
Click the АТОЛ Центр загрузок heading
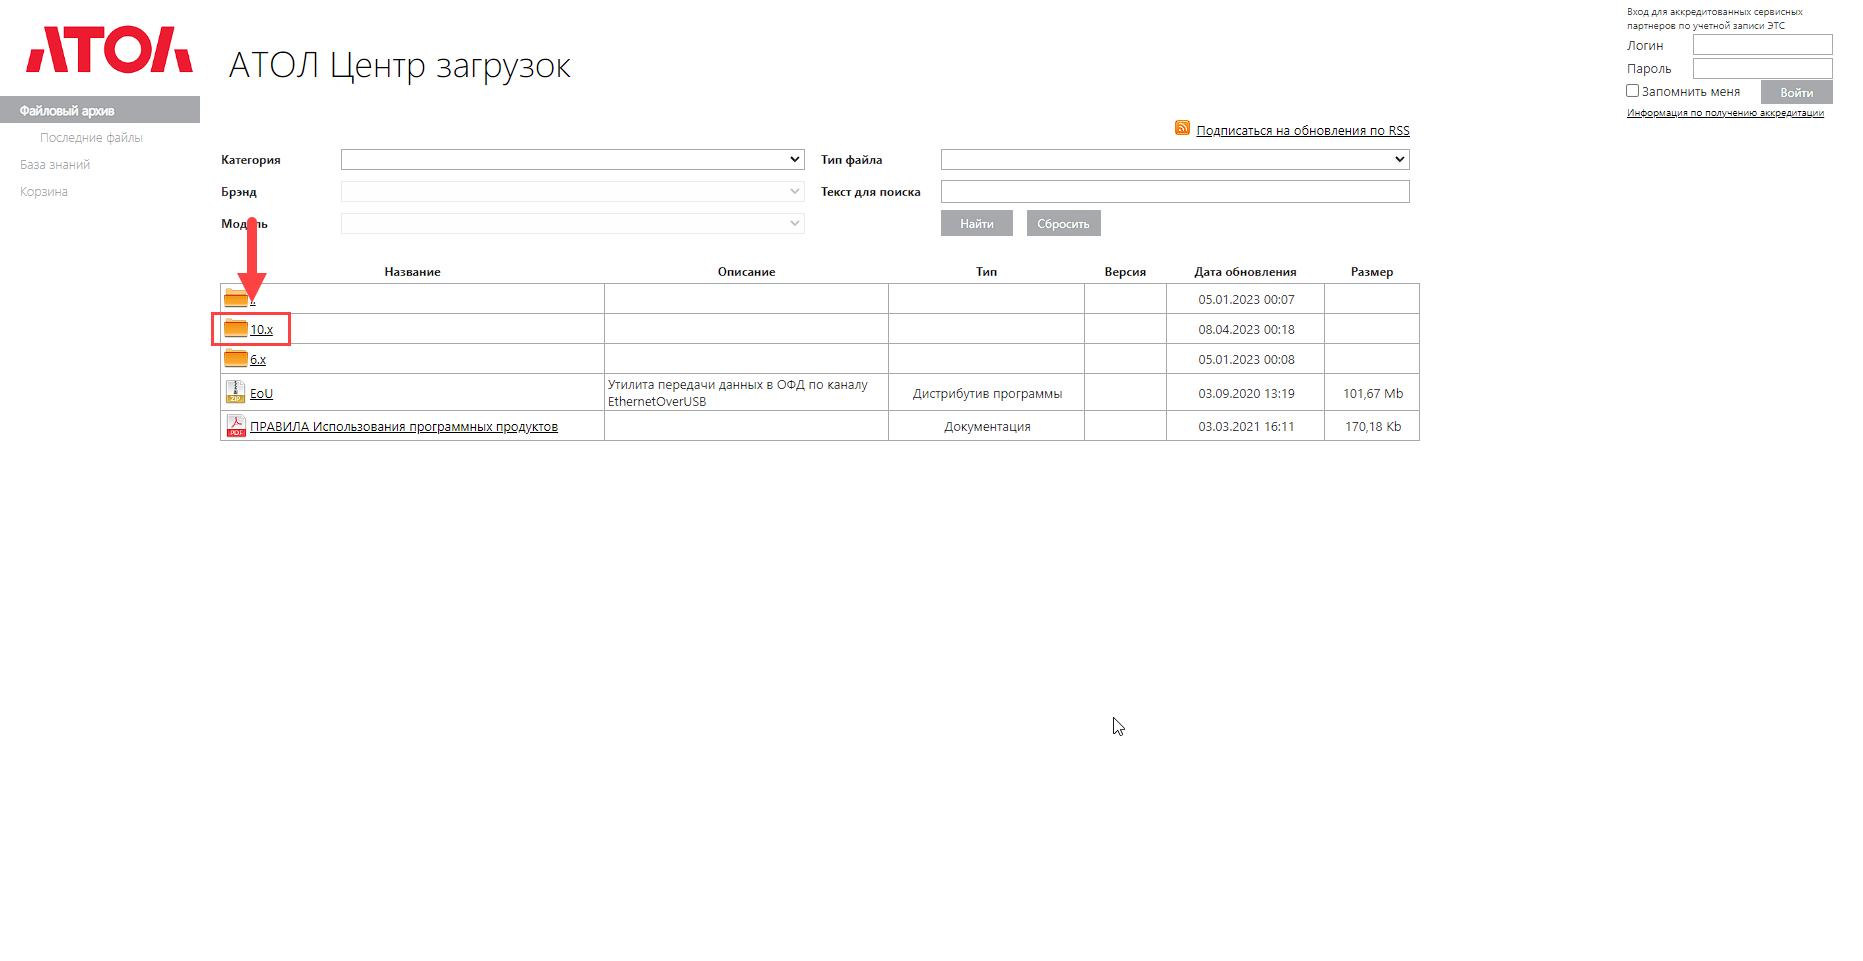tap(400, 66)
